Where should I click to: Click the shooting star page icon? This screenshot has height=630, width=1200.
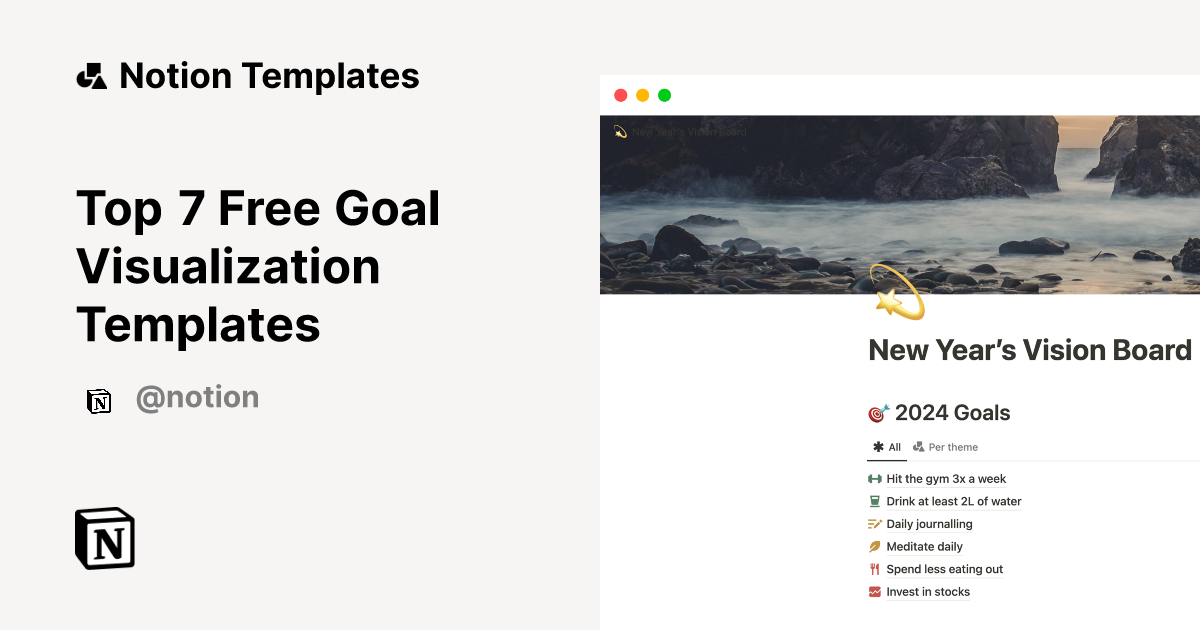897,292
